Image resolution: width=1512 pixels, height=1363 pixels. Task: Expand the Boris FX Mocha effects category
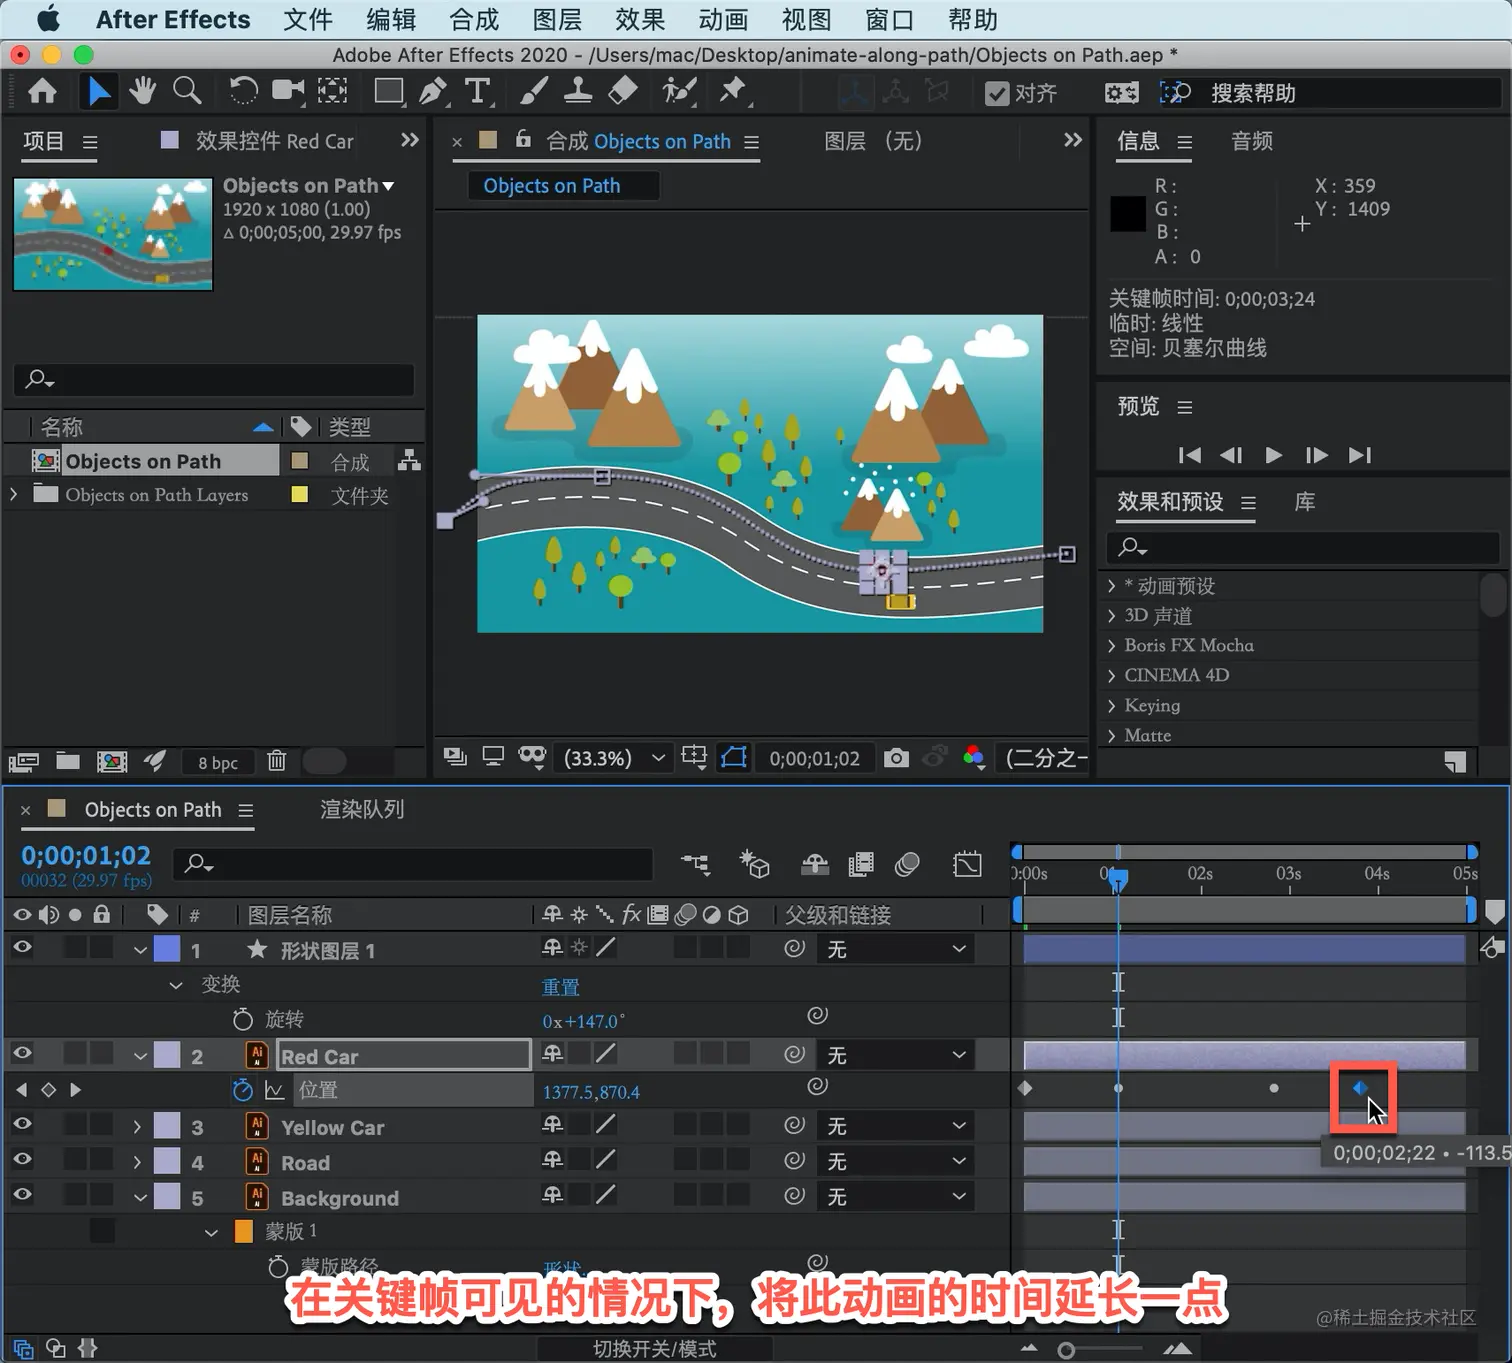[1112, 646]
